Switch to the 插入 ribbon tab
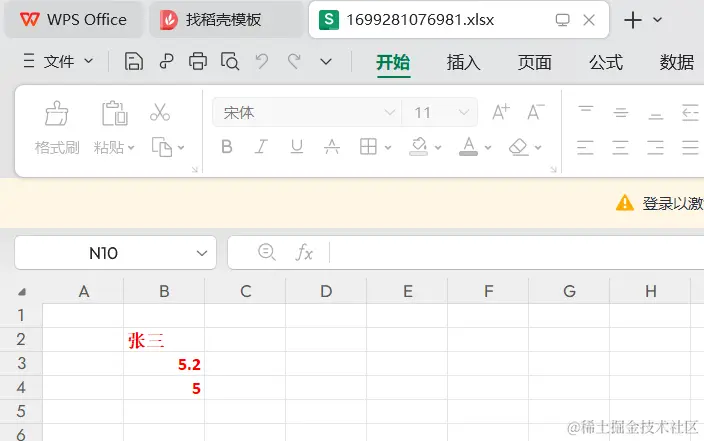 point(463,62)
